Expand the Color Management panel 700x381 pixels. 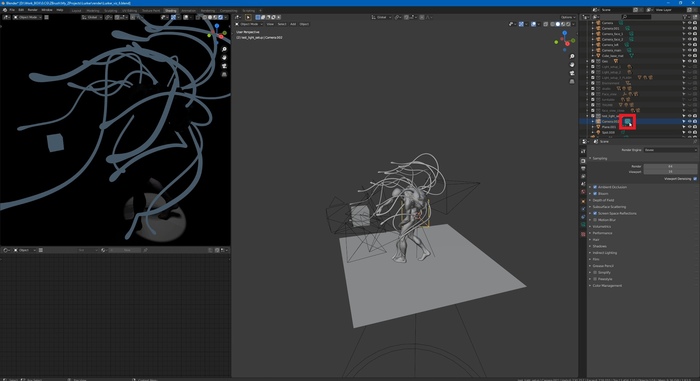pyautogui.click(x=607, y=285)
